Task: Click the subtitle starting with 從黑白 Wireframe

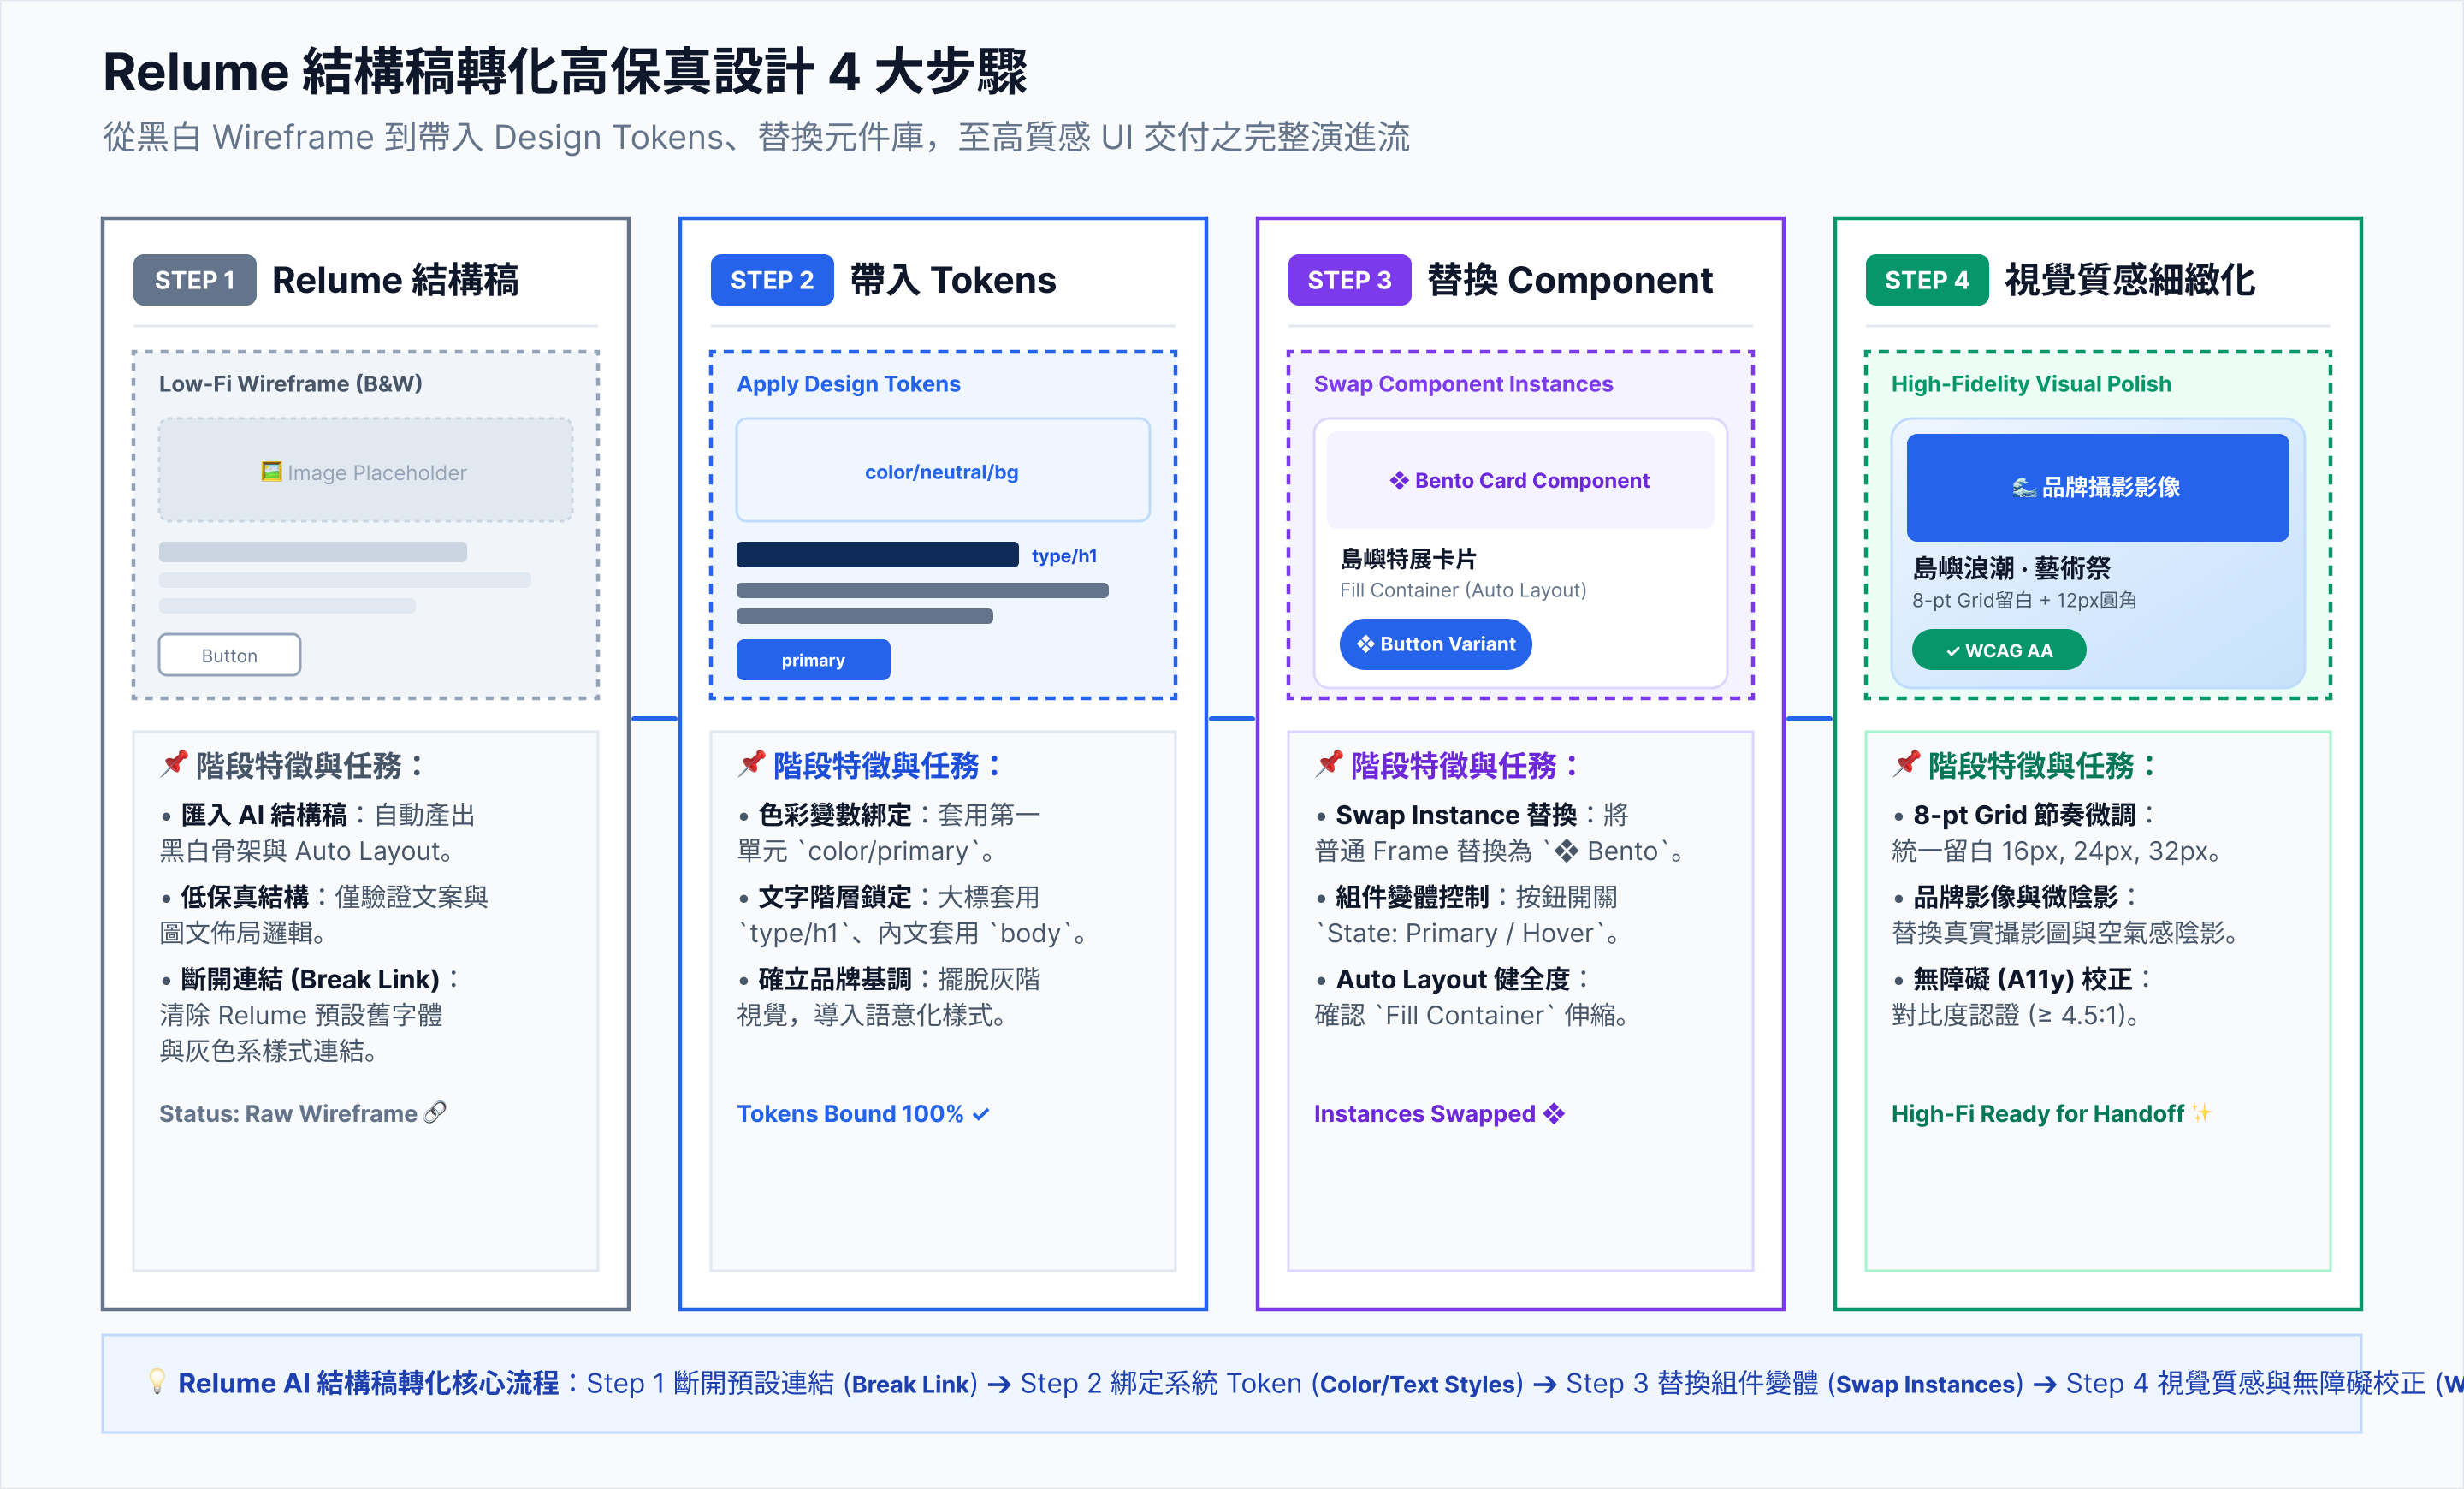Action: point(757,137)
